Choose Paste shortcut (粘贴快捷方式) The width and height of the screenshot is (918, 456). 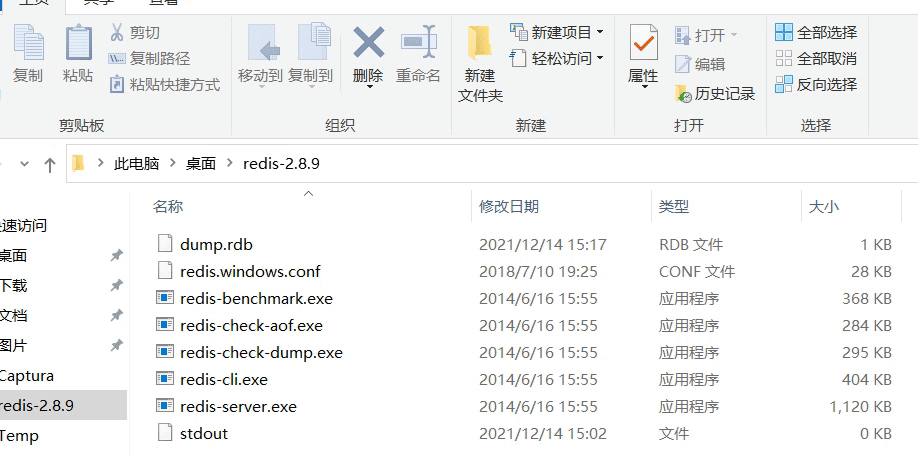click(165, 85)
